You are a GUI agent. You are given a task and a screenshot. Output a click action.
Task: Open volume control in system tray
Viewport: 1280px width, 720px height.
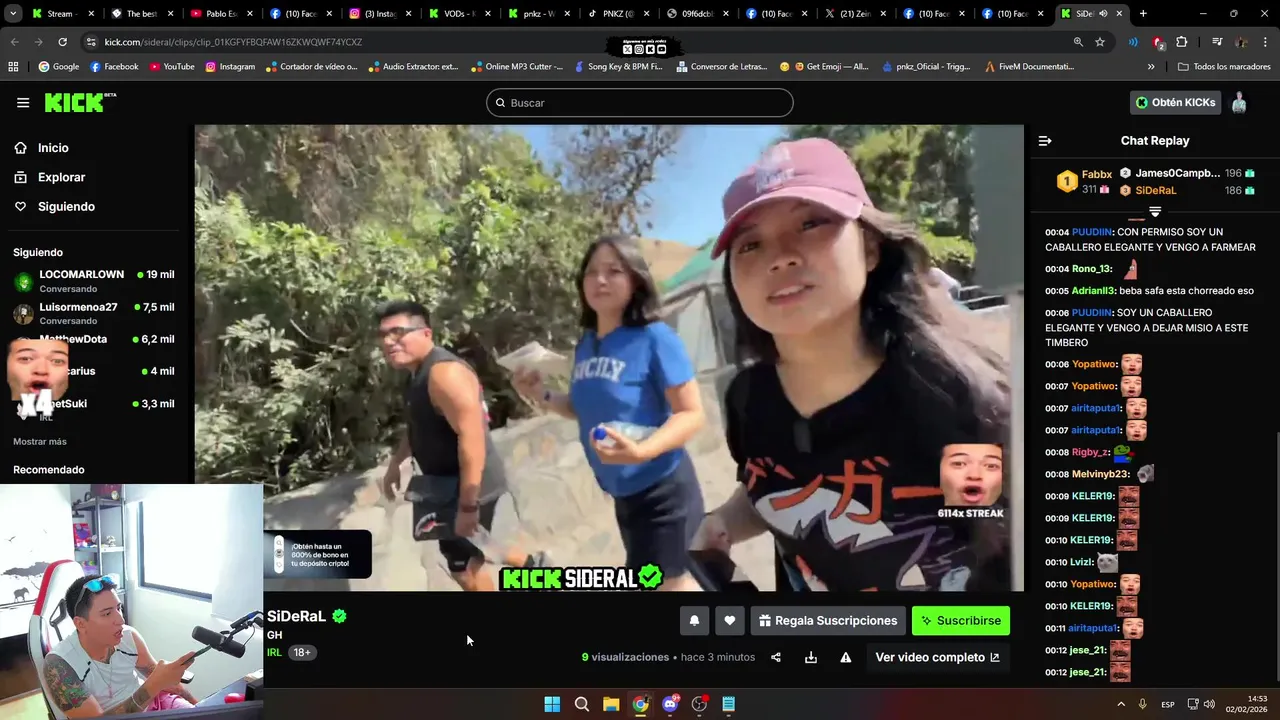coord(1209,704)
